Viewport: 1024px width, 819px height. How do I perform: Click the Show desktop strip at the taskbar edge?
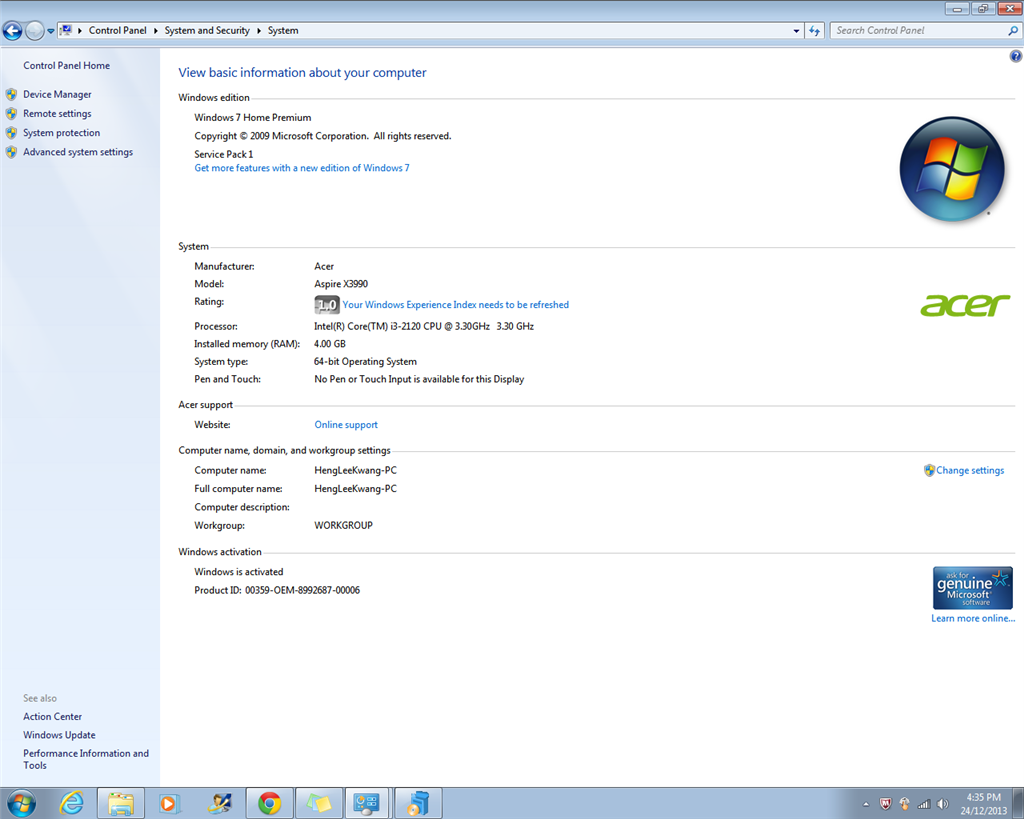coord(1018,803)
